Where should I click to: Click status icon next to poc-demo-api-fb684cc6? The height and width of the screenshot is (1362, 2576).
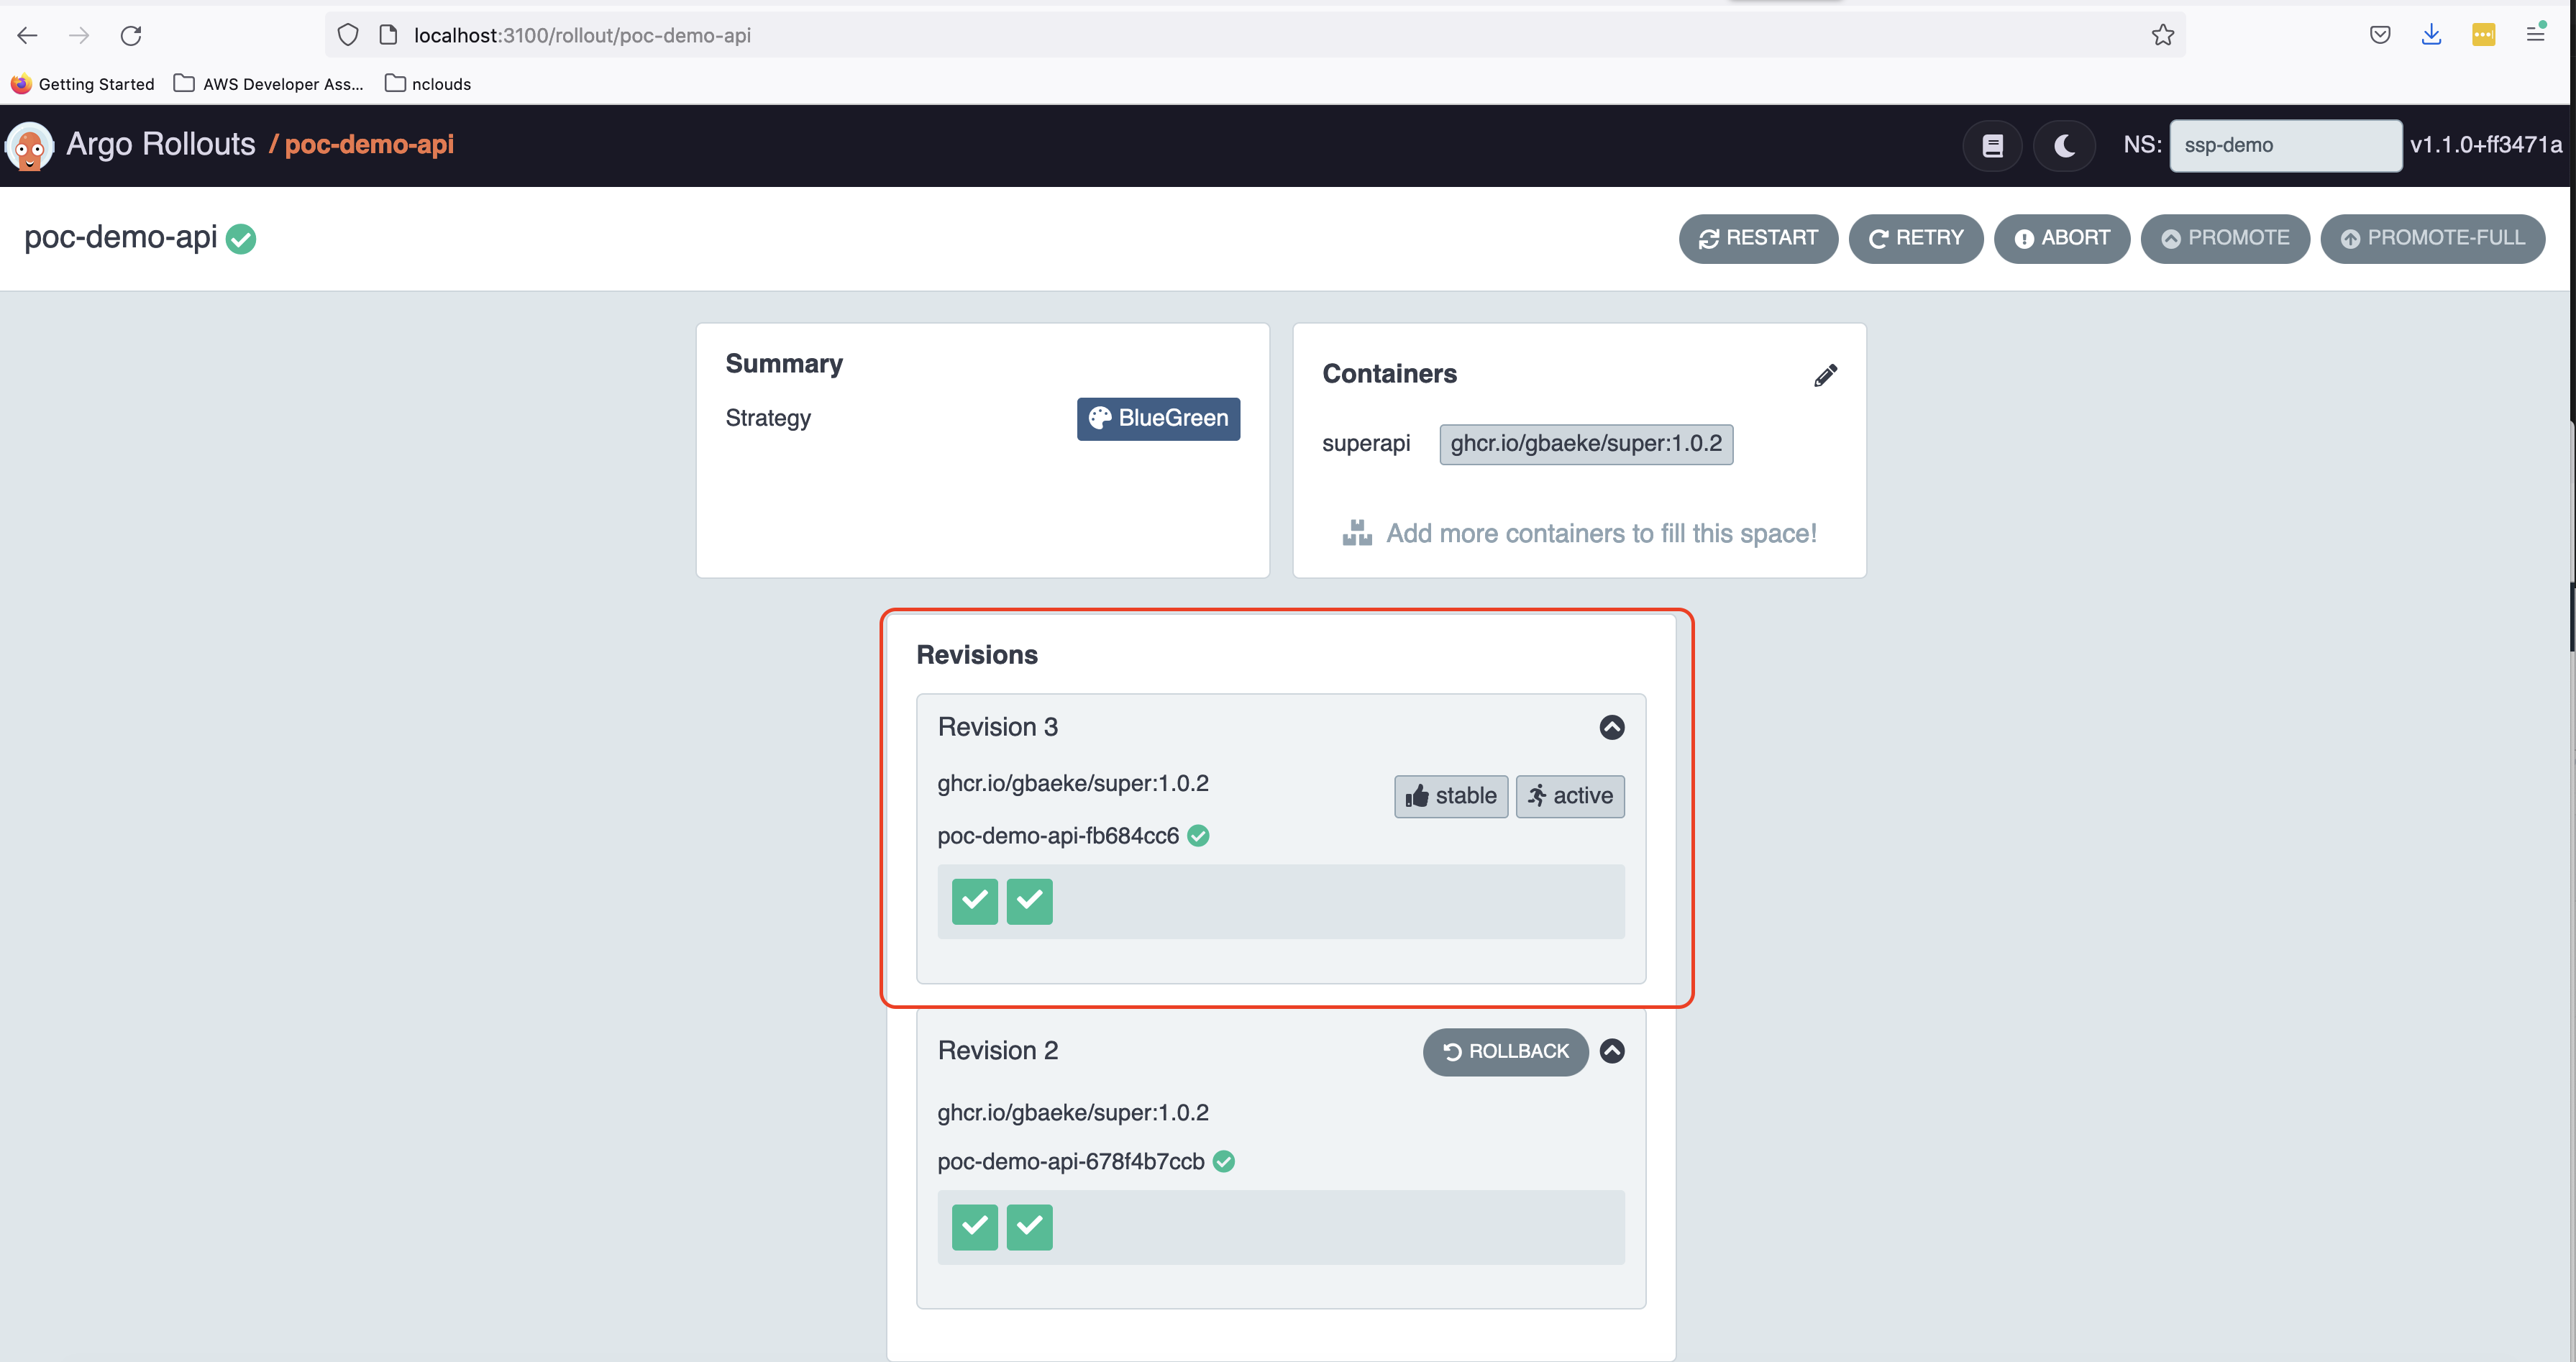pos(1198,836)
